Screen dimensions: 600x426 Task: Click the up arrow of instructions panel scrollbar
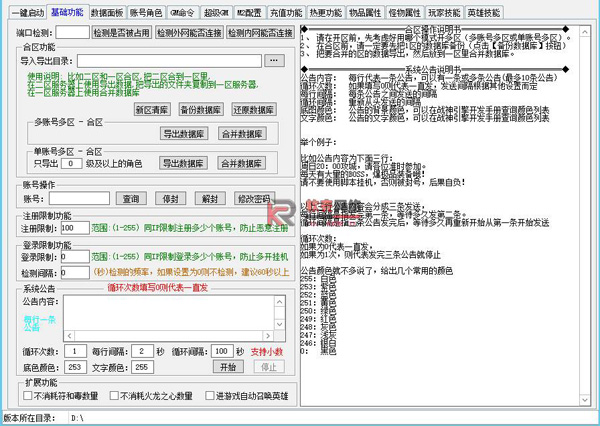[584, 32]
